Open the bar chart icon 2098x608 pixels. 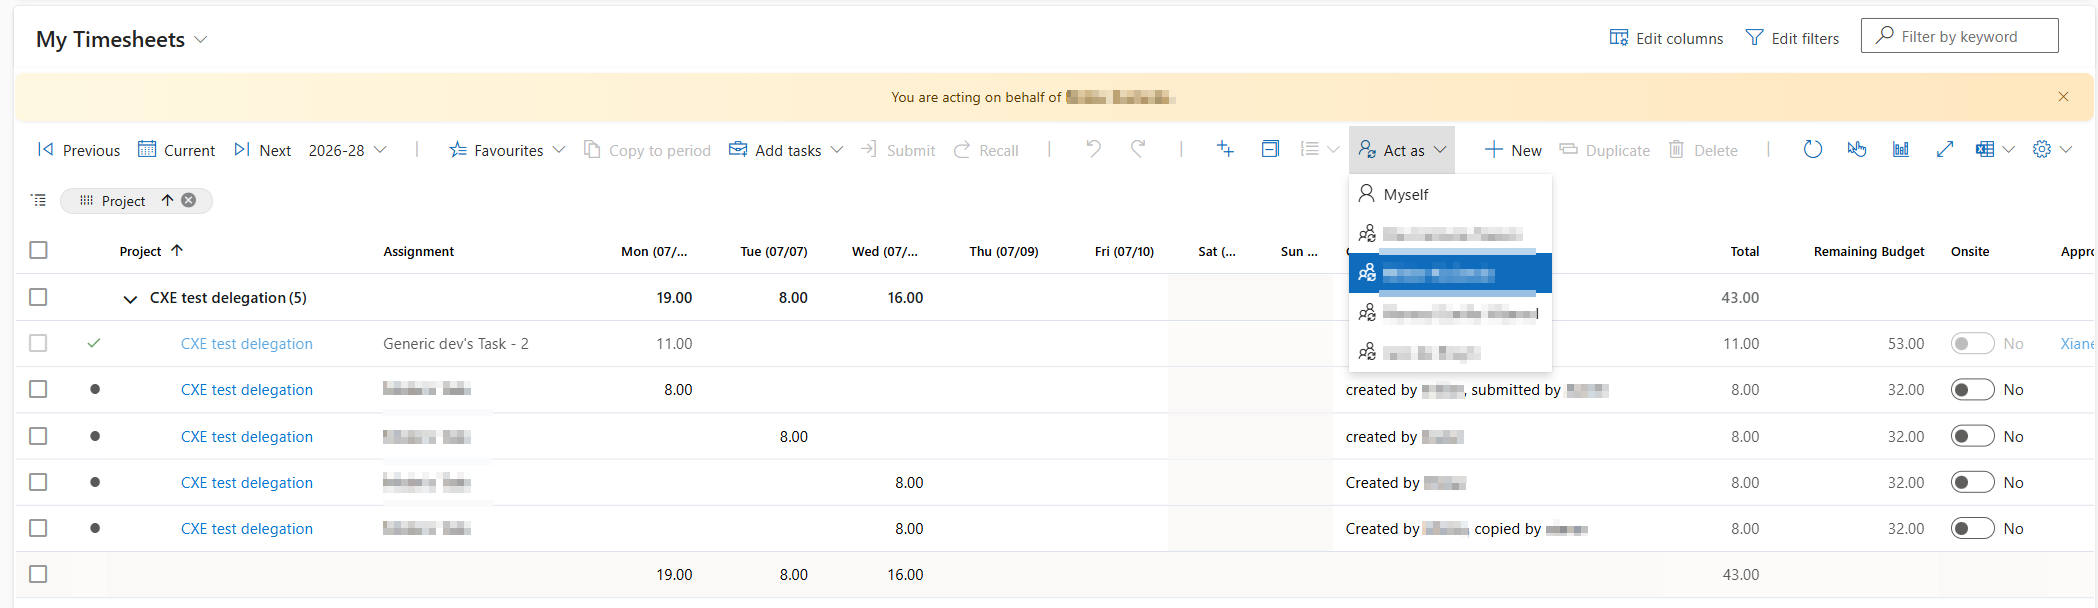point(1901,149)
